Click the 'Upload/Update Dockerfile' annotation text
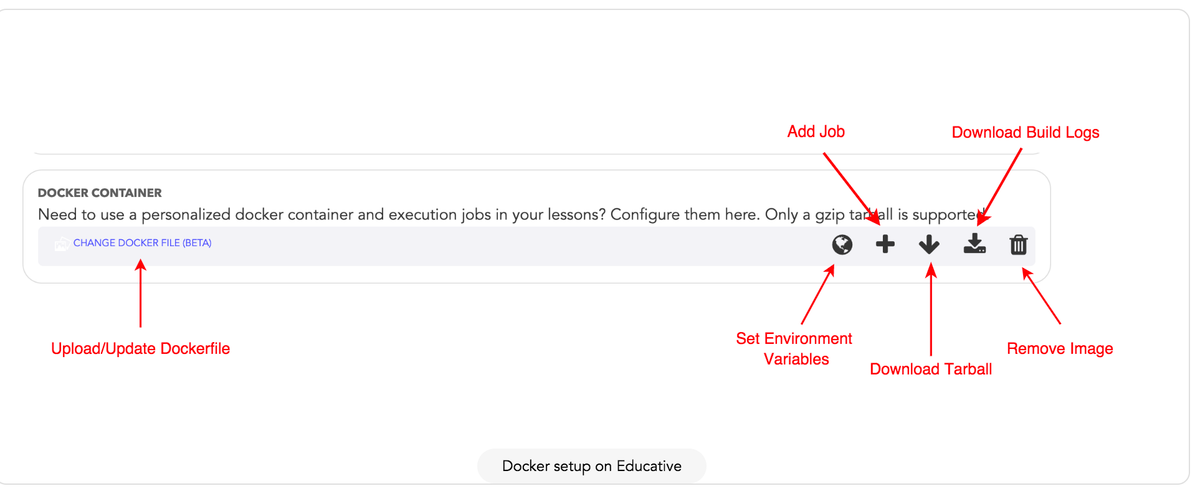This screenshot has width=1200, height=491. click(141, 349)
